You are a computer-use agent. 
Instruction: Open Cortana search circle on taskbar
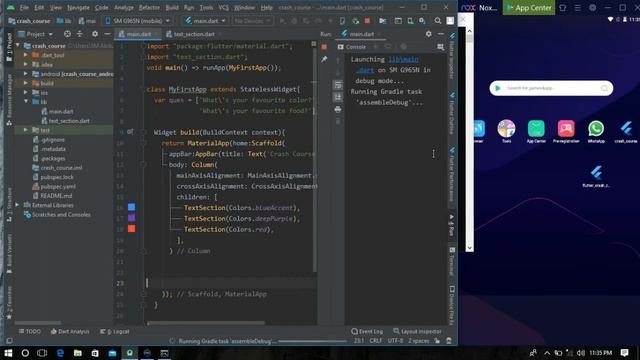[25, 353]
